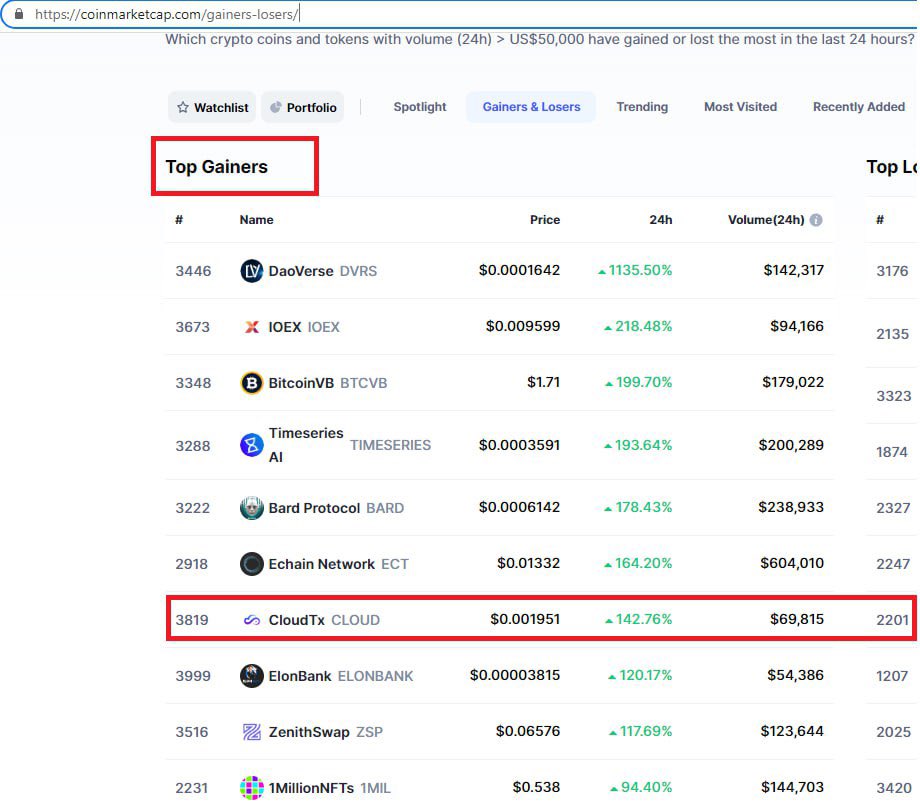Click the ZenithSwap coin logo

(x=252, y=732)
